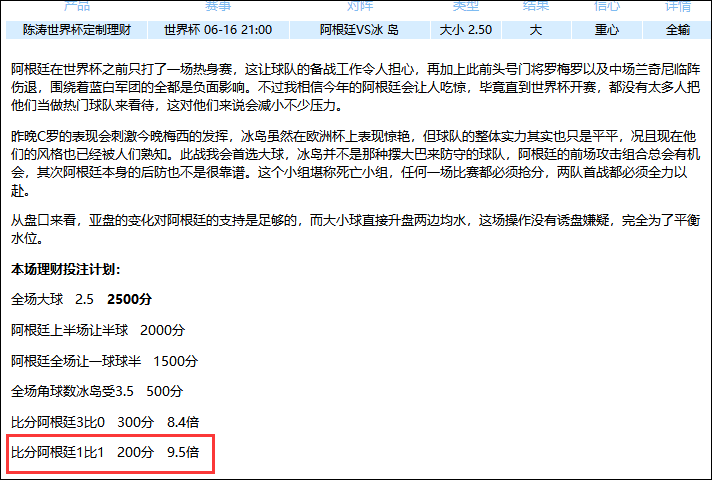The height and width of the screenshot is (480, 712).
Task: Click the paragraph starting 从盘口来看
Action: (356, 229)
